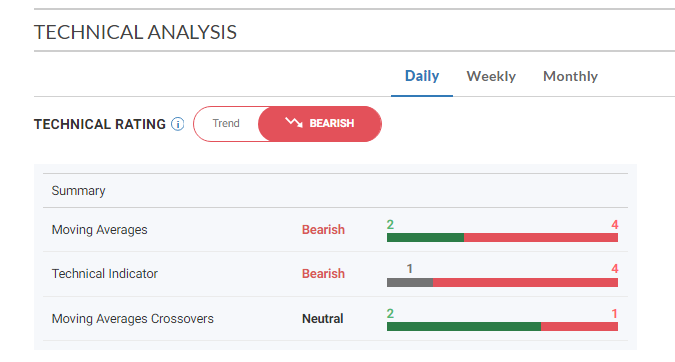Viewport: 675px width, 362px height.
Task: Click the TECHNICAL RATING label text
Action: tap(100, 124)
